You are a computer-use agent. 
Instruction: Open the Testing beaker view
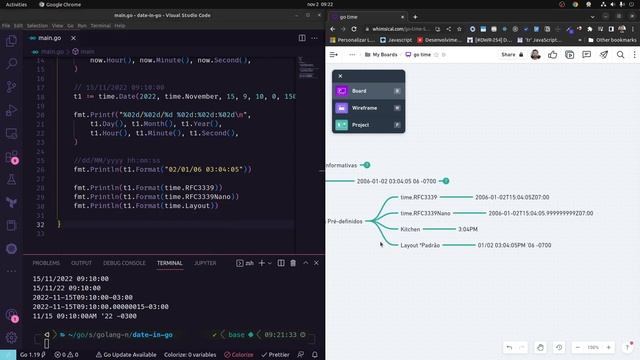(11, 179)
